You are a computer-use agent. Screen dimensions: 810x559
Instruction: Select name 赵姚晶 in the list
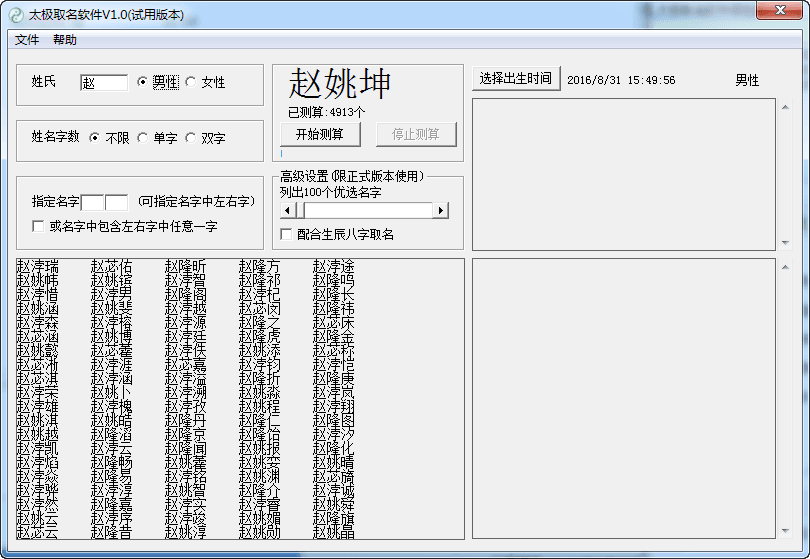(x=334, y=532)
